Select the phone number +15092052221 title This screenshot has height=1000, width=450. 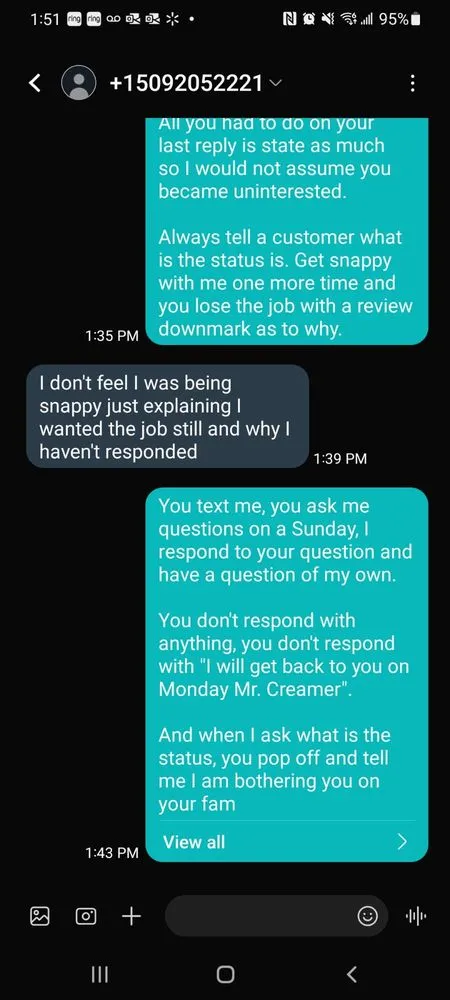pyautogui.click(x=186, y=83)
